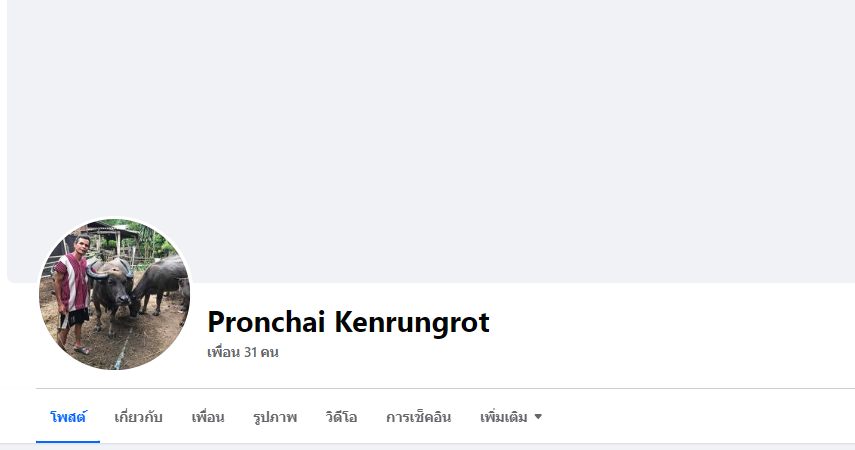Click the word Pronchai in profile name
Image resolution: width=855 pixels, height=450 pixels.
(267, 322)
